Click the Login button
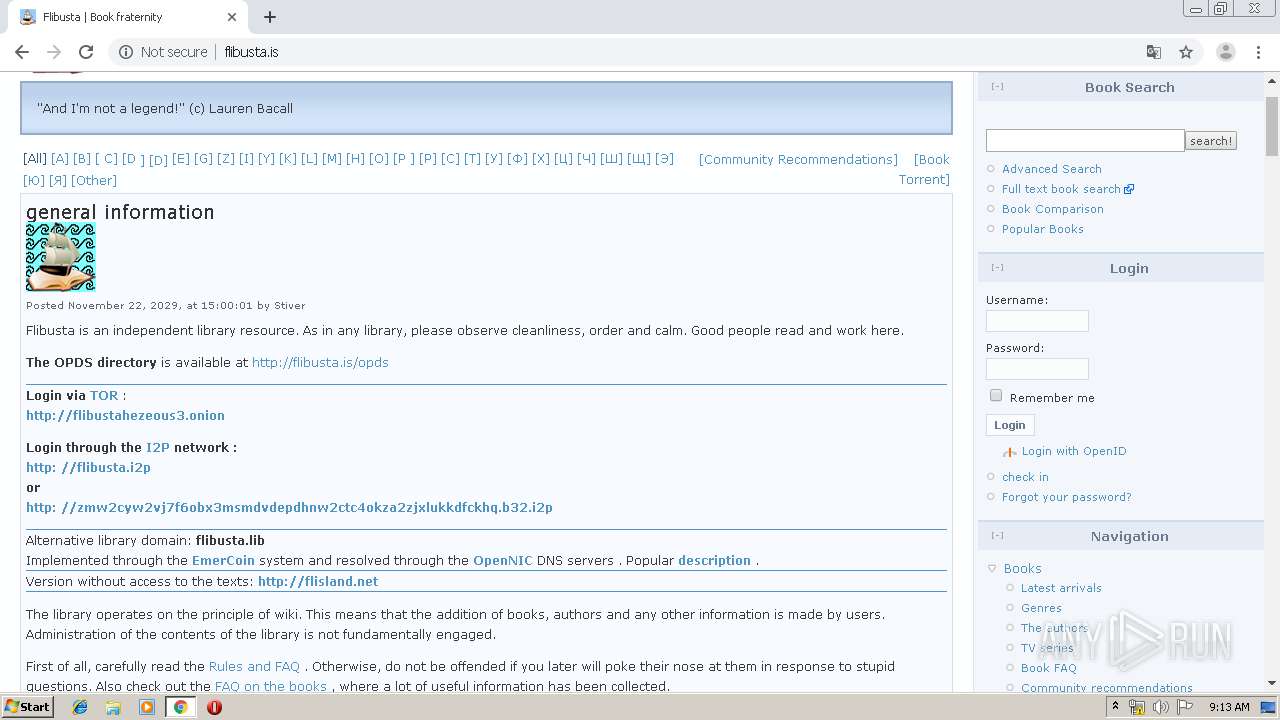 coord(1010,425)
